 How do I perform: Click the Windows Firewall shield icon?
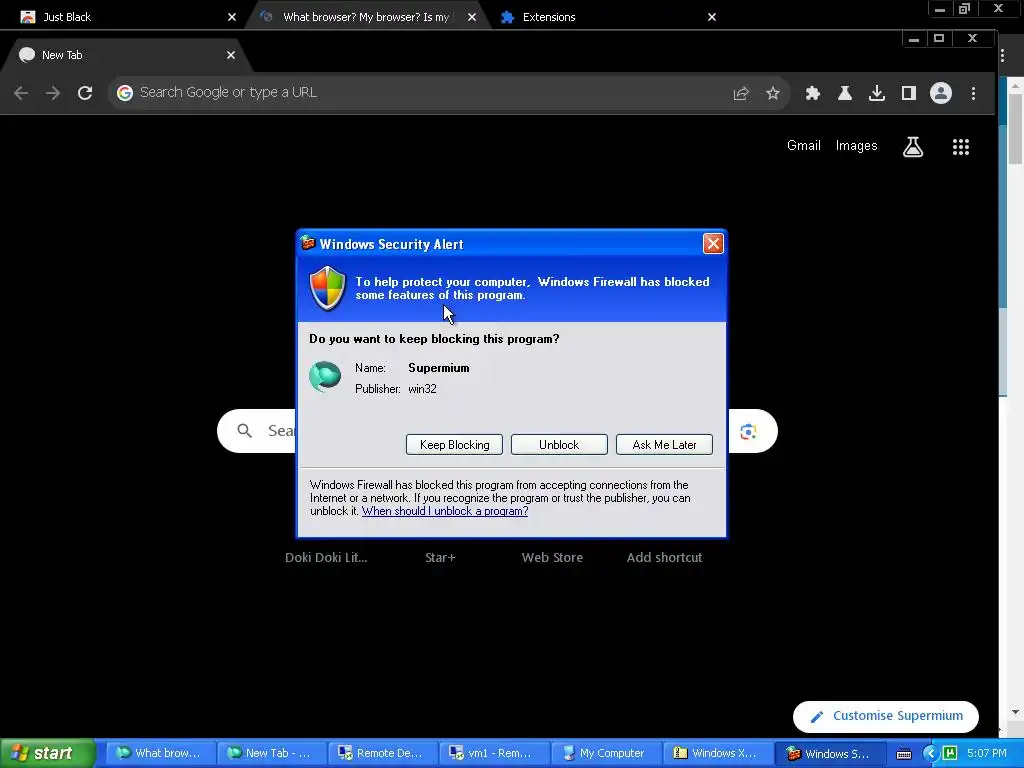(327, 288)
